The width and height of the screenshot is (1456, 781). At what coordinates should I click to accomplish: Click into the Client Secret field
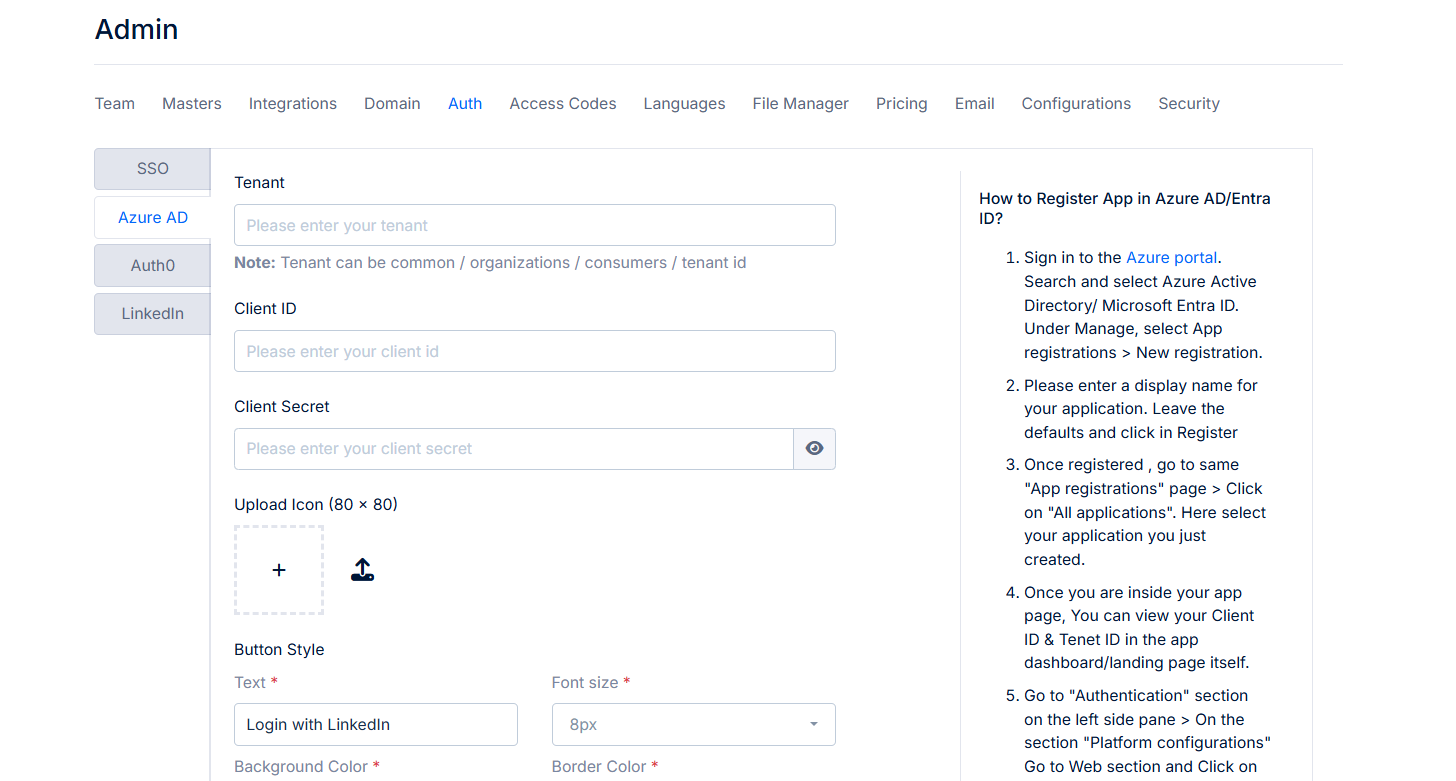(x=513, y=449)
